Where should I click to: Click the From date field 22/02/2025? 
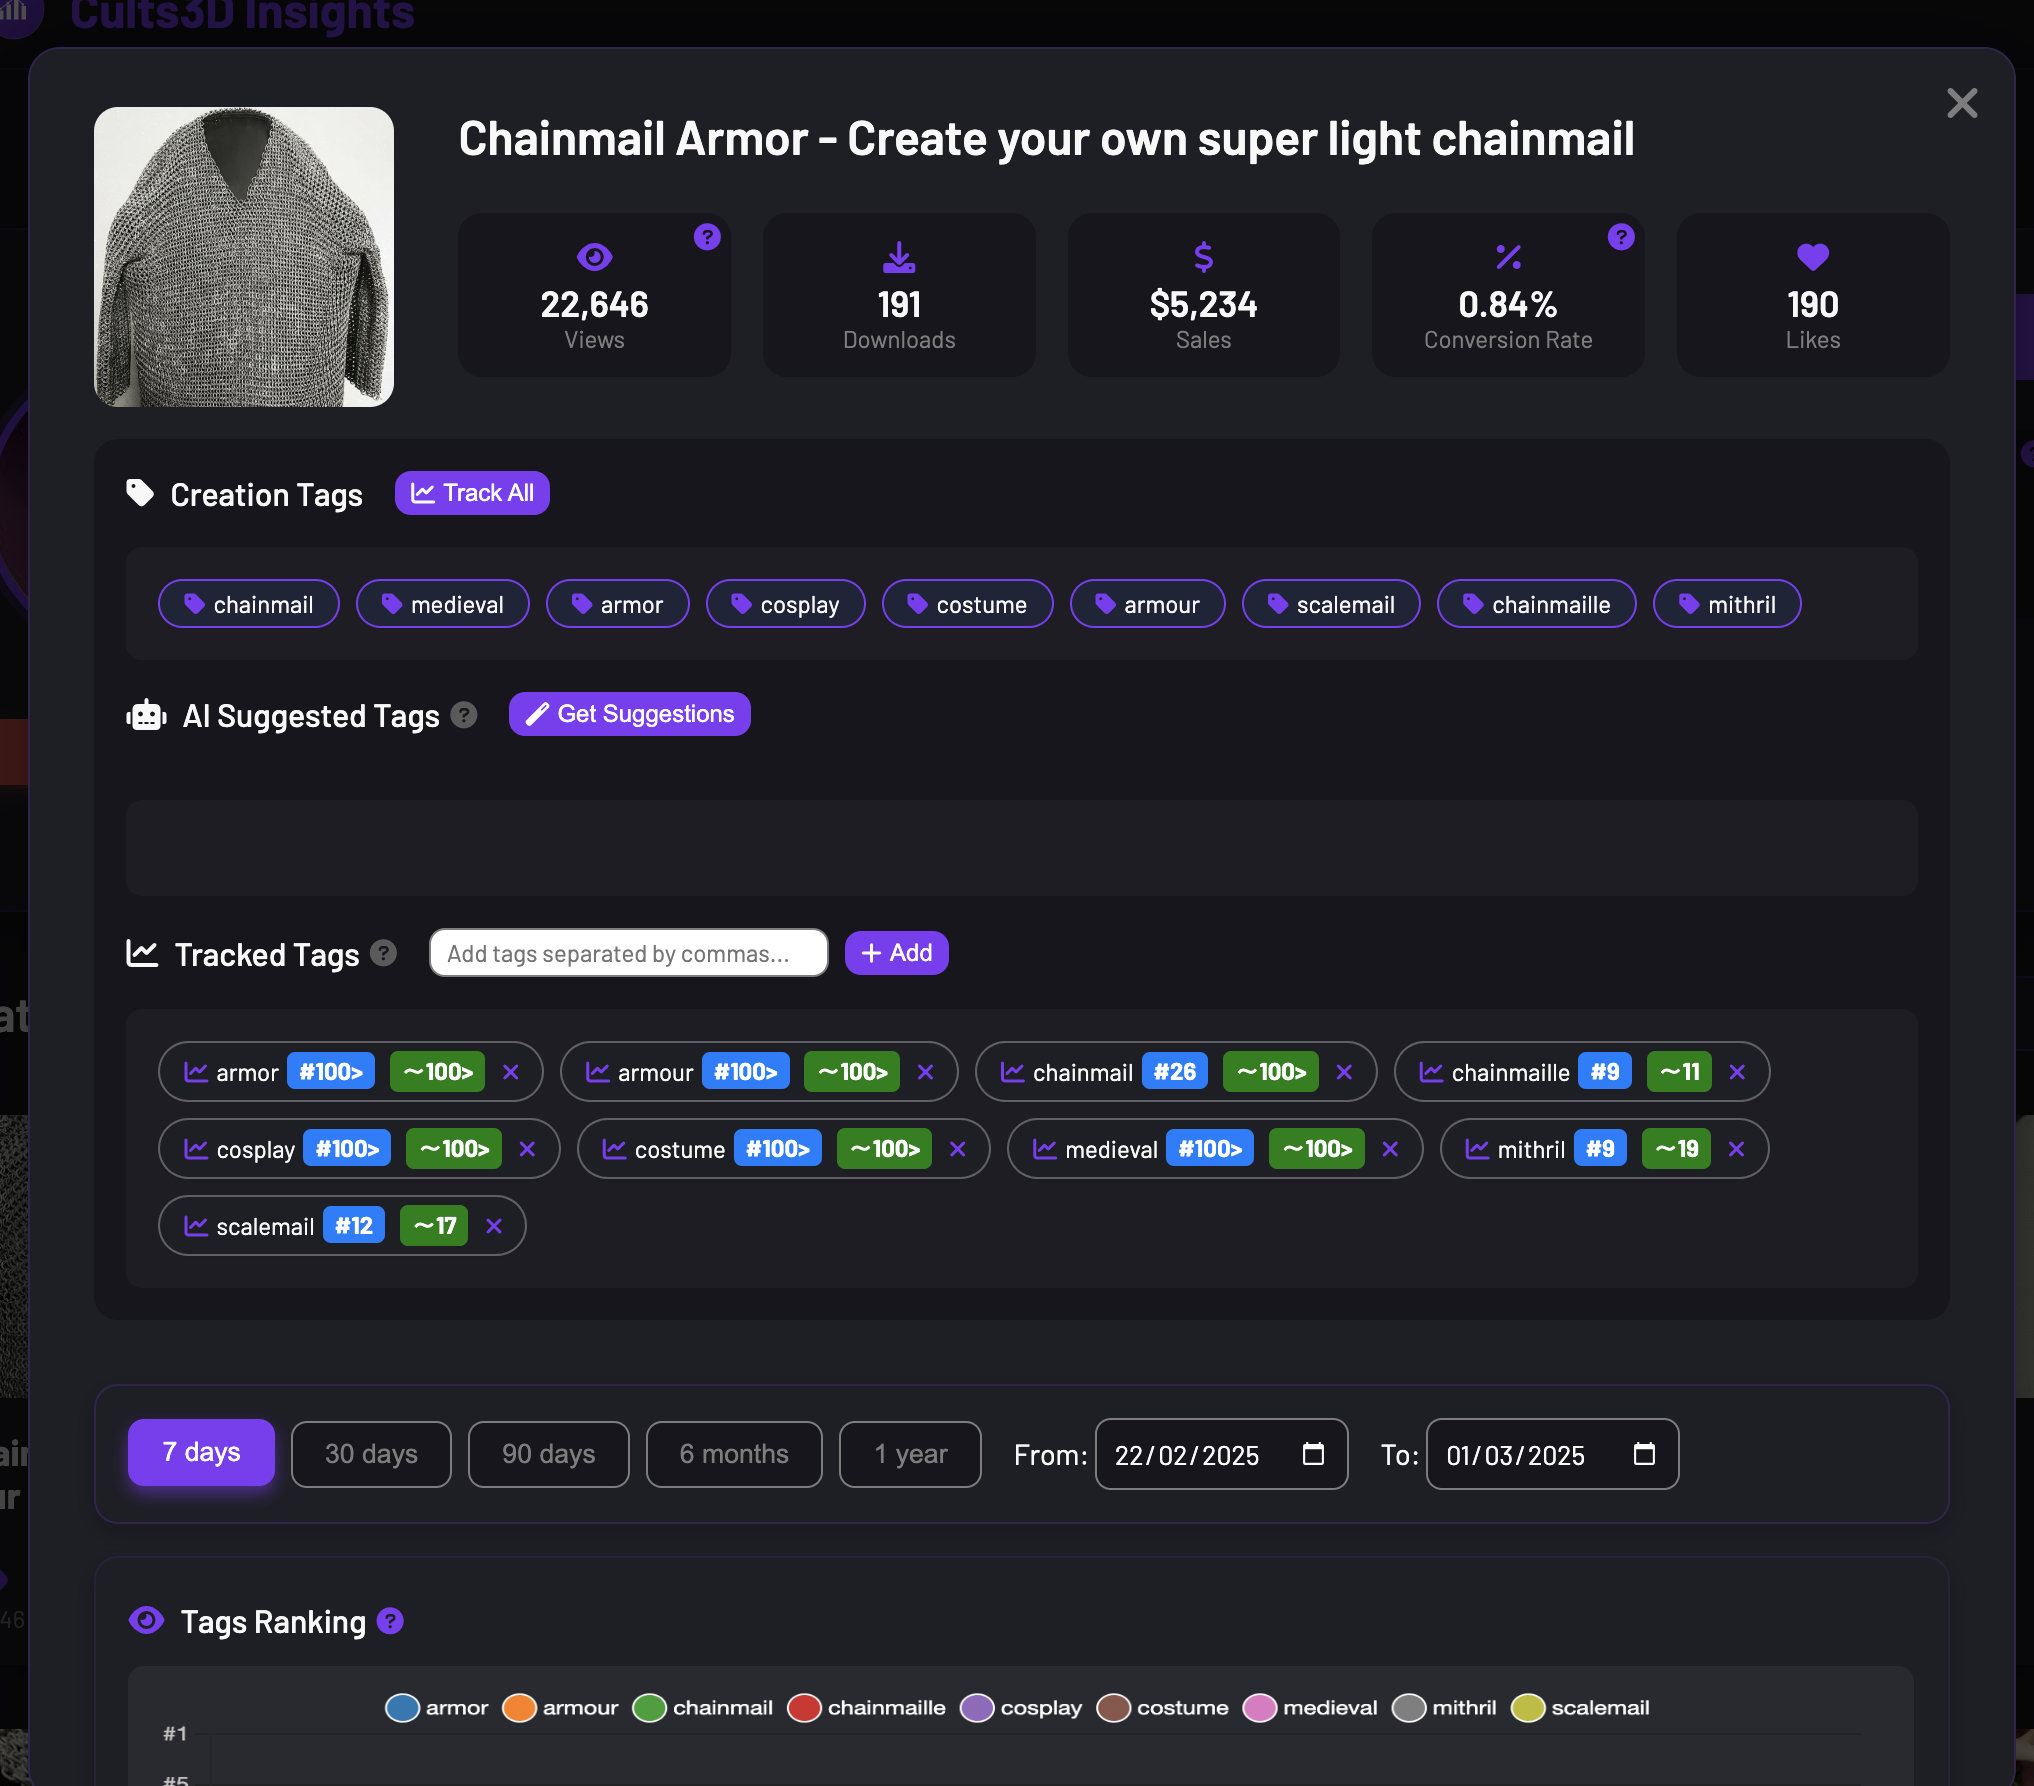(1222, 1454)
